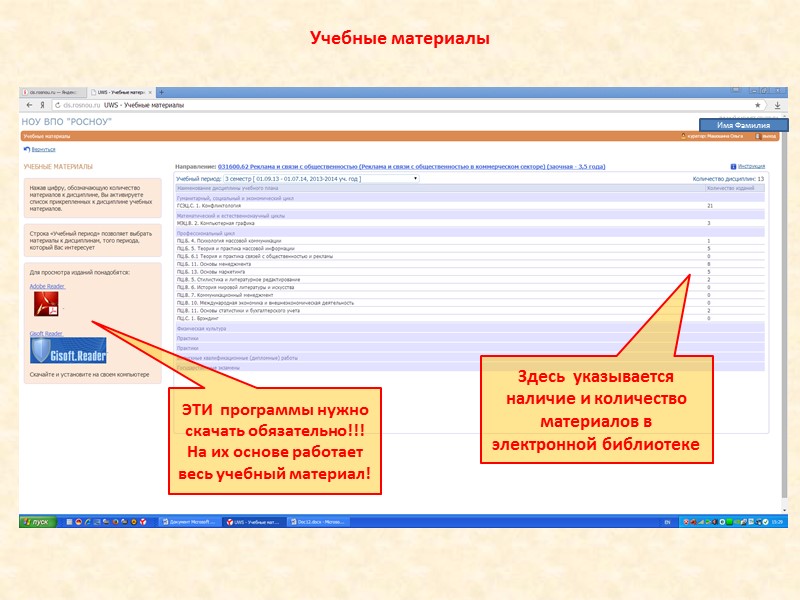Click row 'ПЦ.В. 10. Международная экономика'

pos(469,303)
